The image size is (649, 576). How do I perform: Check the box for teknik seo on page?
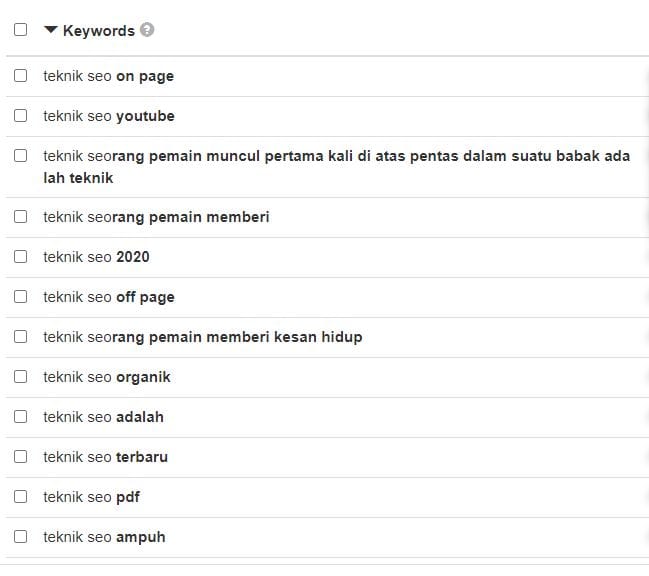(21, 76)
